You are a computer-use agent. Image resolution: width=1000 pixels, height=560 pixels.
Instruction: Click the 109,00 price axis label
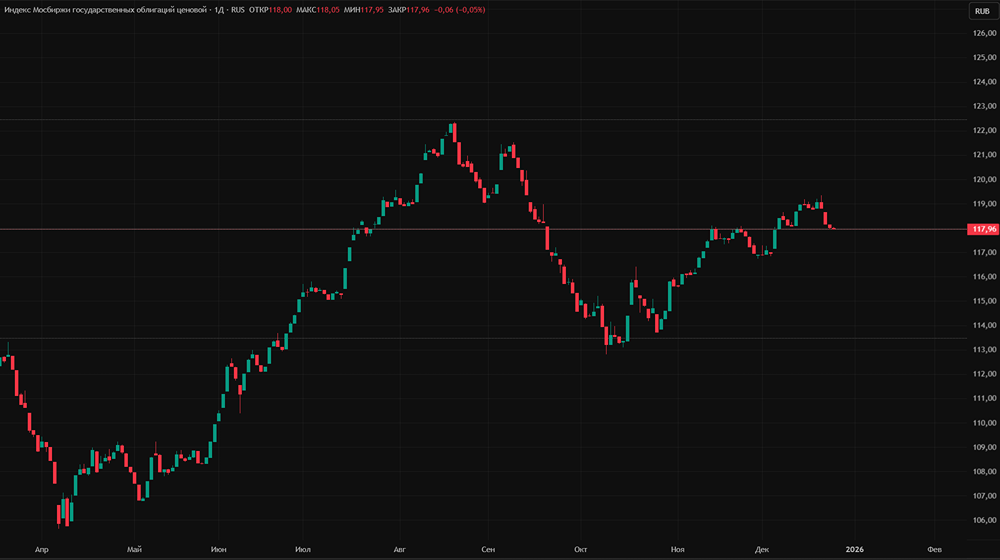coord(985,447)
